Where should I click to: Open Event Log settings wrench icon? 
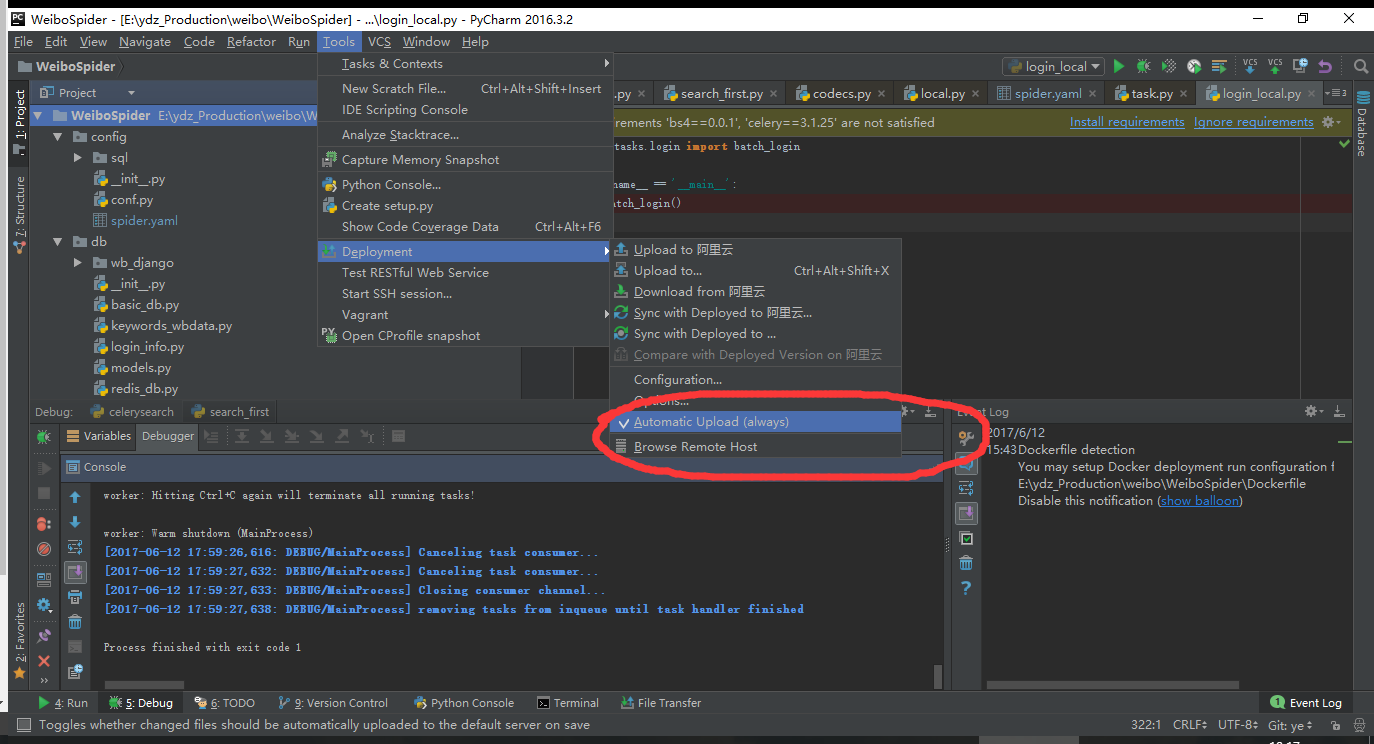point(966,438)
